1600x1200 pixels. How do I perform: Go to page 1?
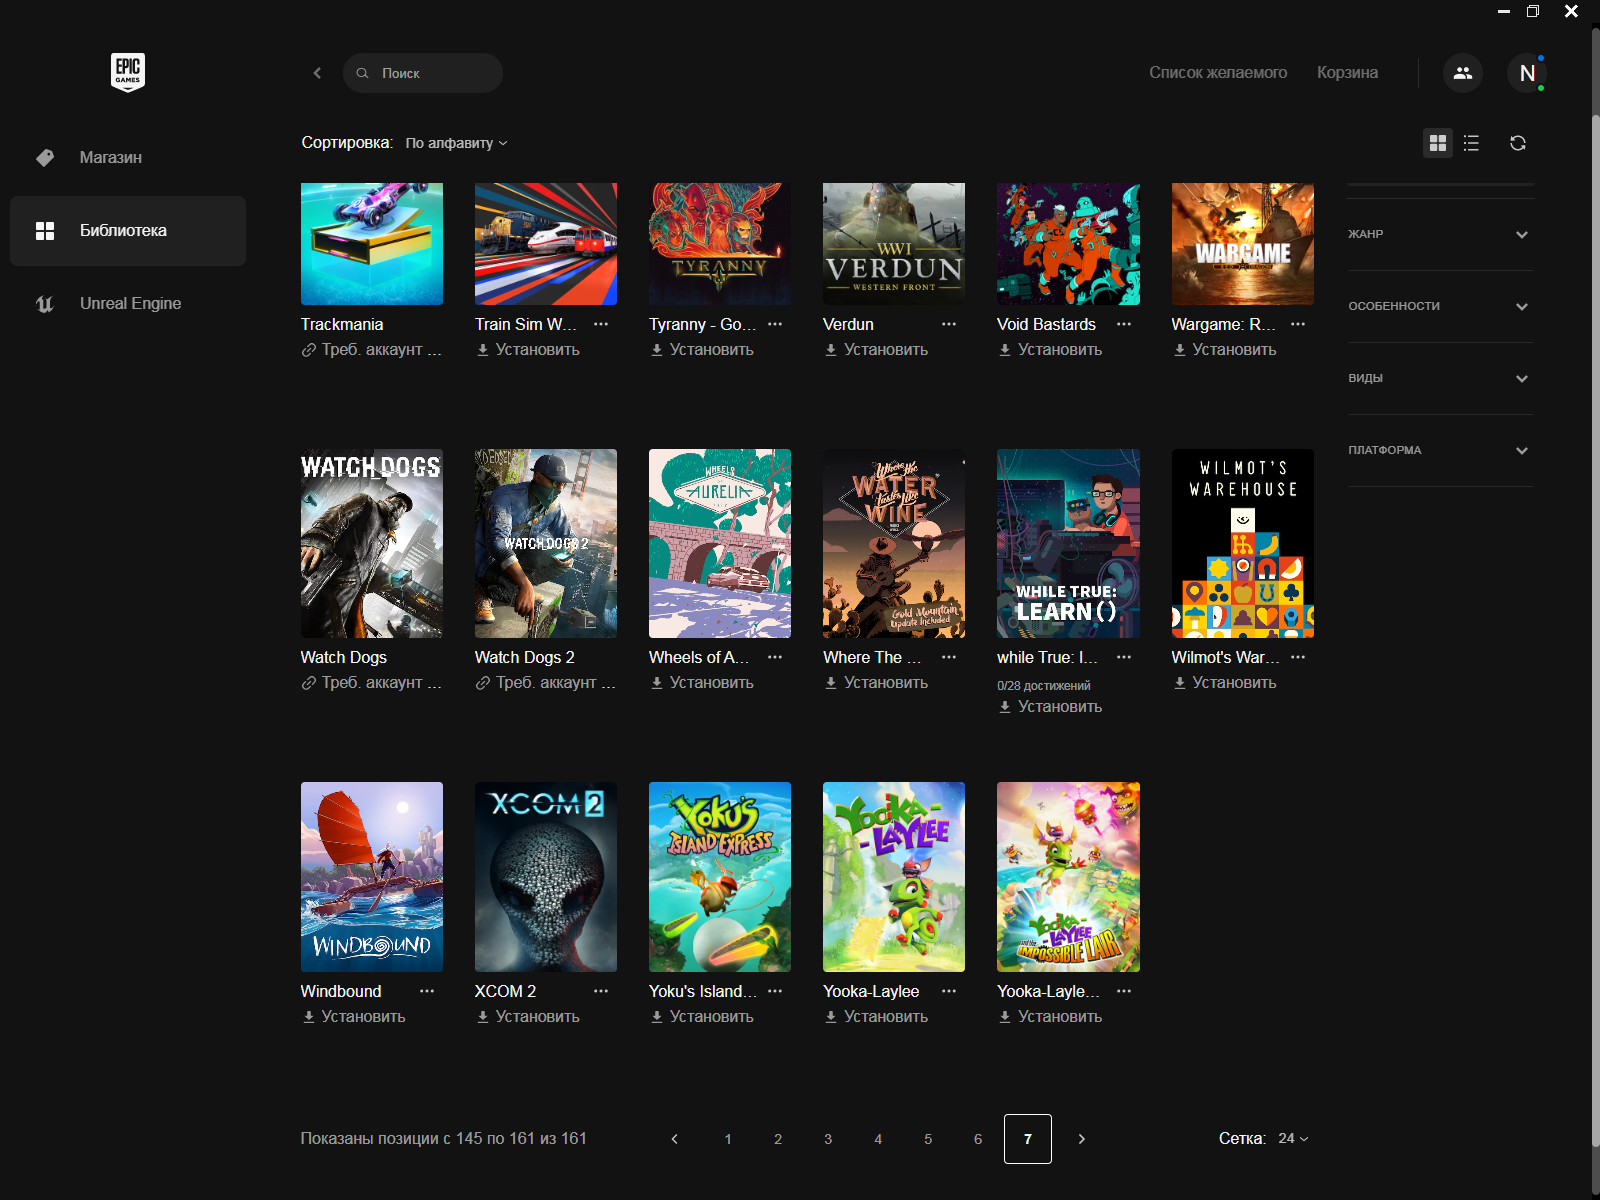click(728, 1139)
